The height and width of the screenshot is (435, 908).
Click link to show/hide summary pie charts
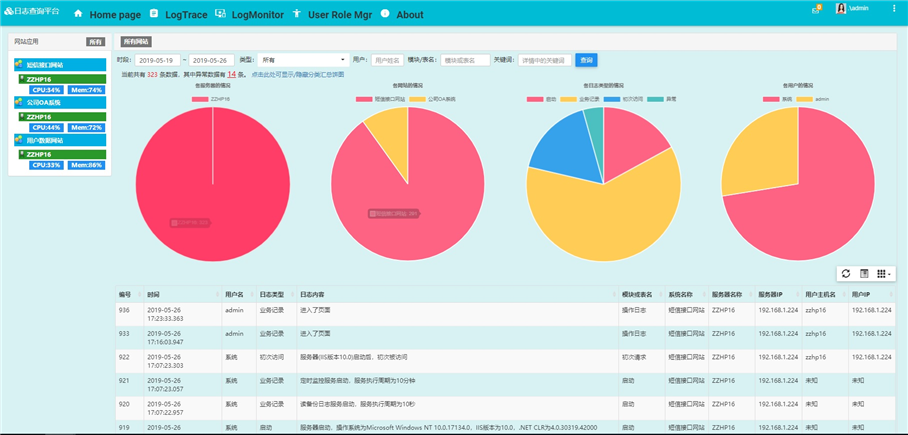[298, 75]
